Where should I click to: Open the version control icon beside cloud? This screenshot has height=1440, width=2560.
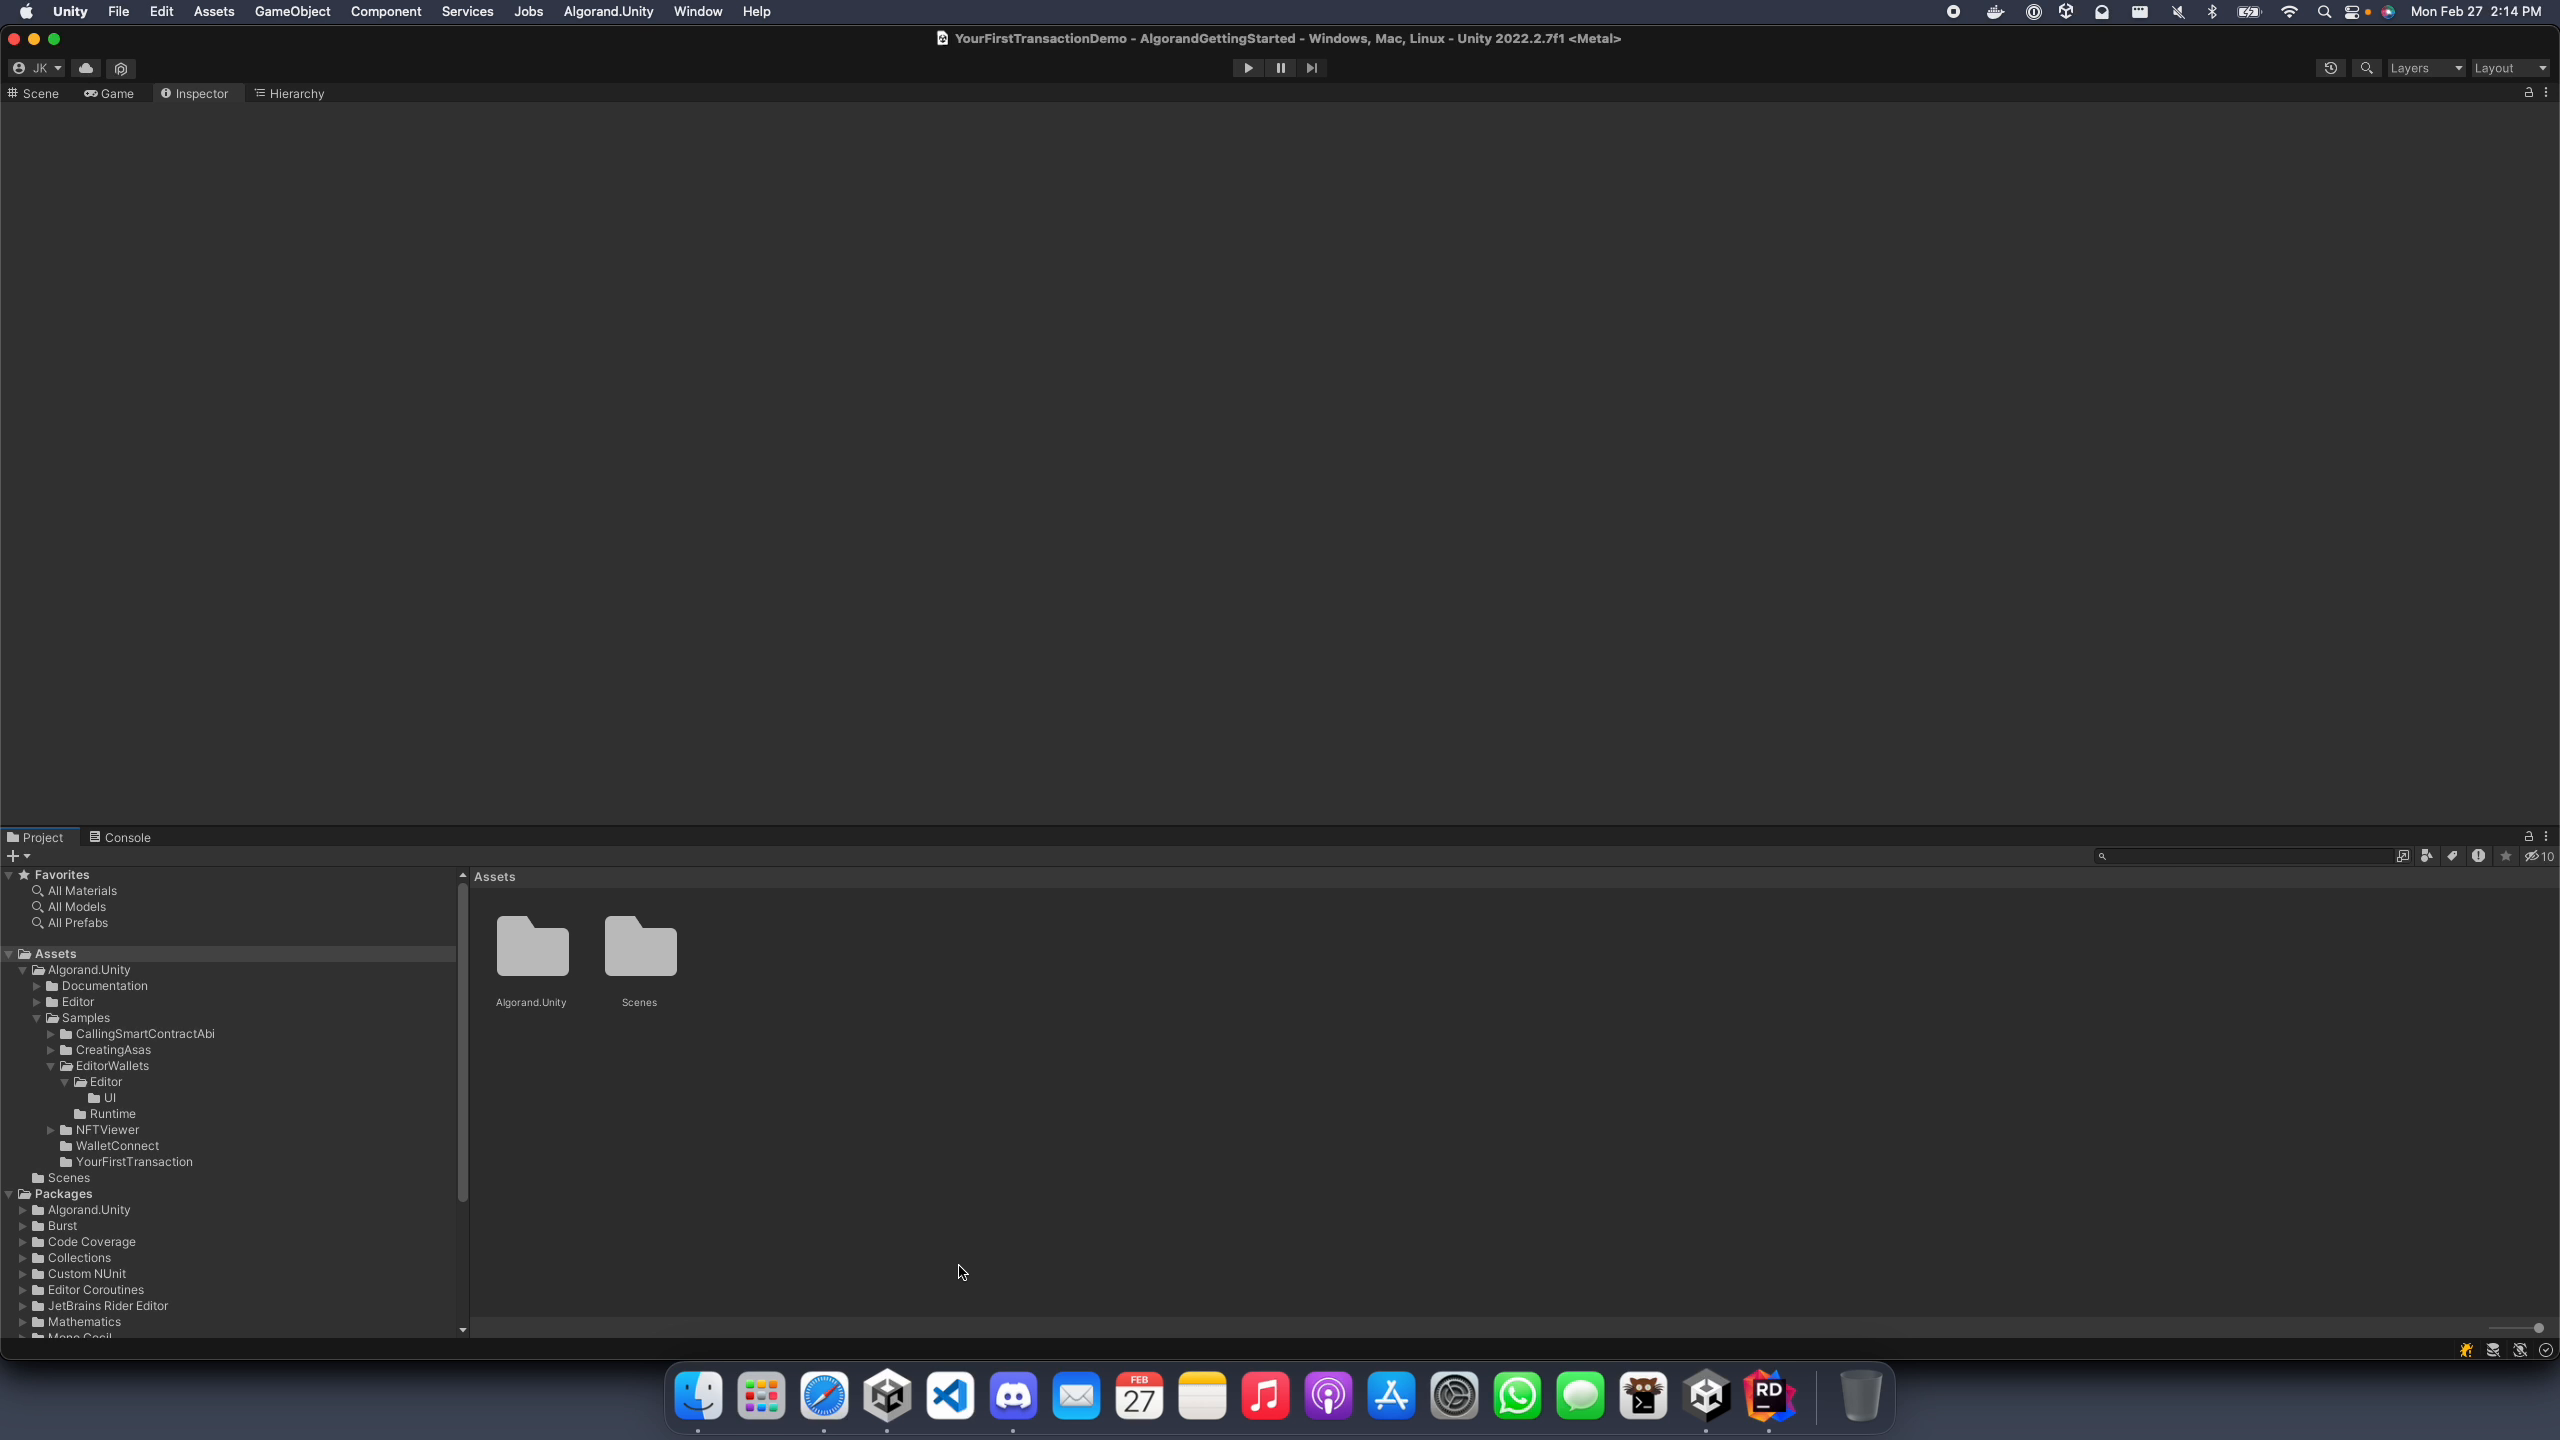(x=121, y=68)
